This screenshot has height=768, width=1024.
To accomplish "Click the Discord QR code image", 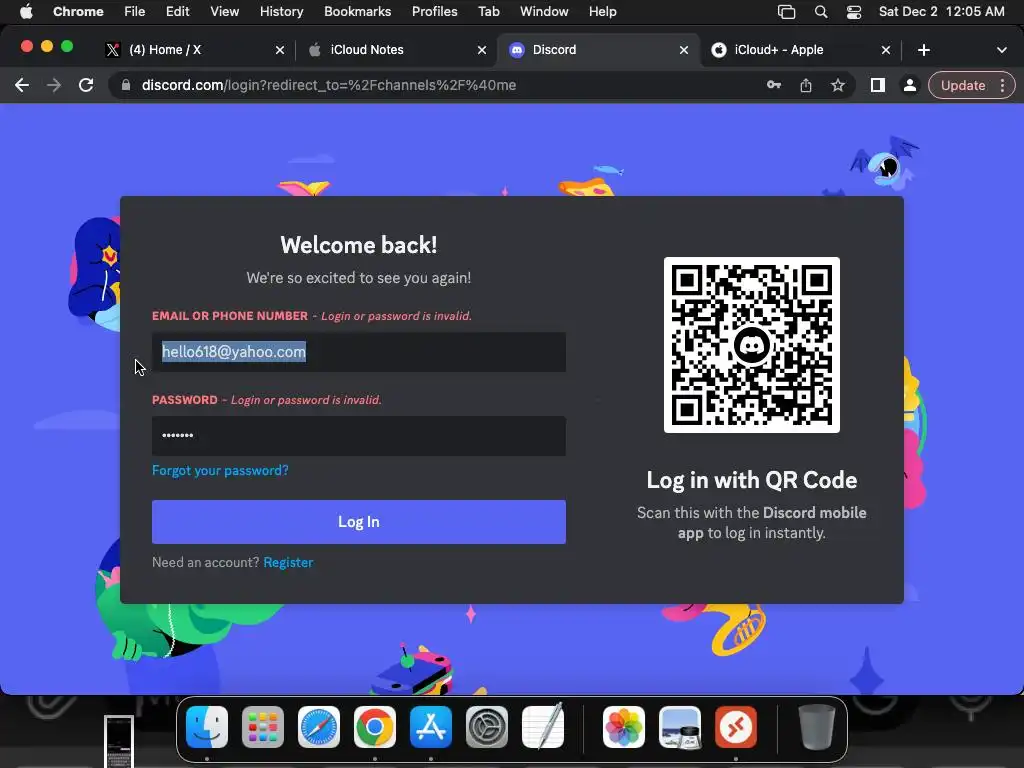I will (752, 345).
